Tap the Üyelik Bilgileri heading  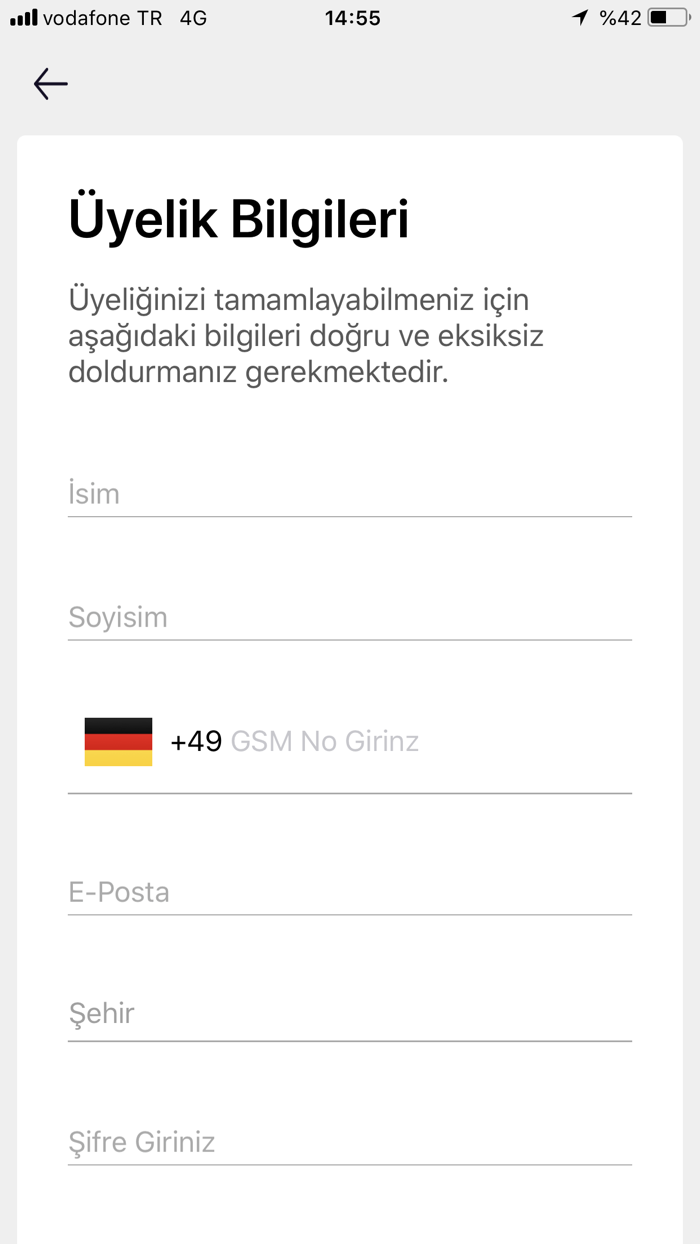tap(238, 220)
